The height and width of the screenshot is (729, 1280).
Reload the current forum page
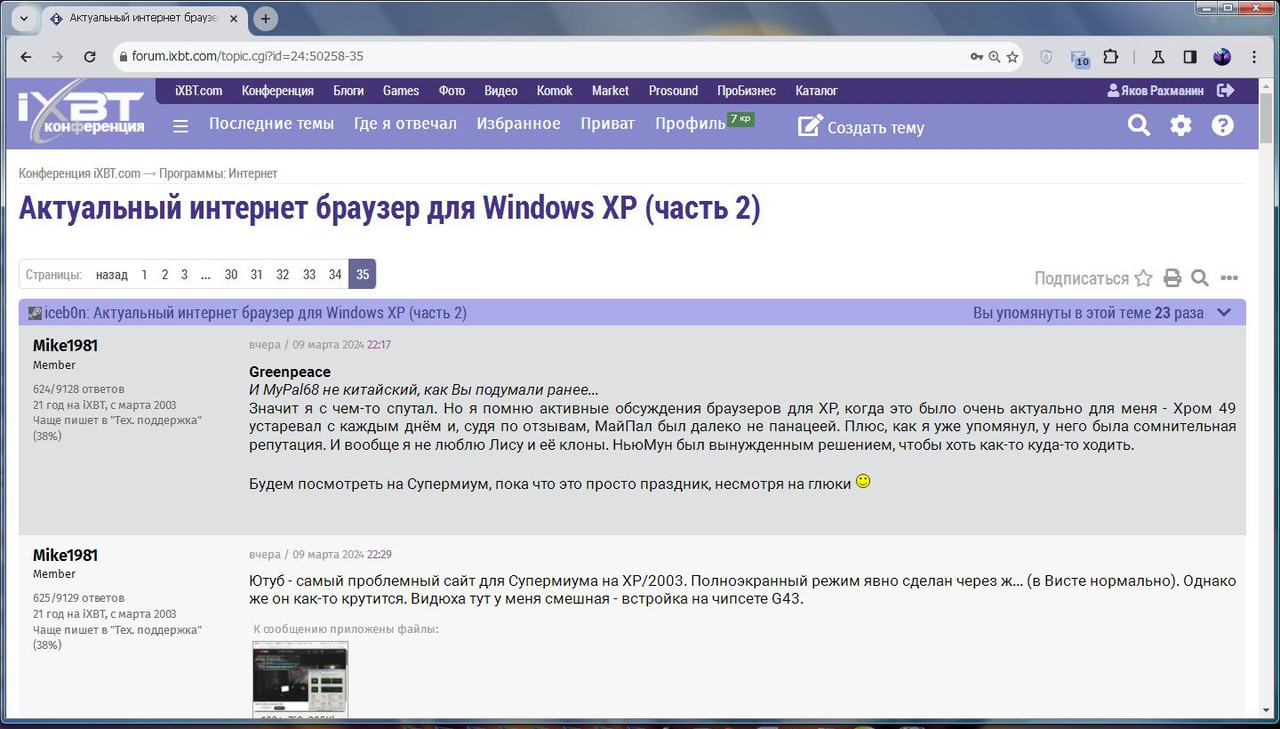89,57
